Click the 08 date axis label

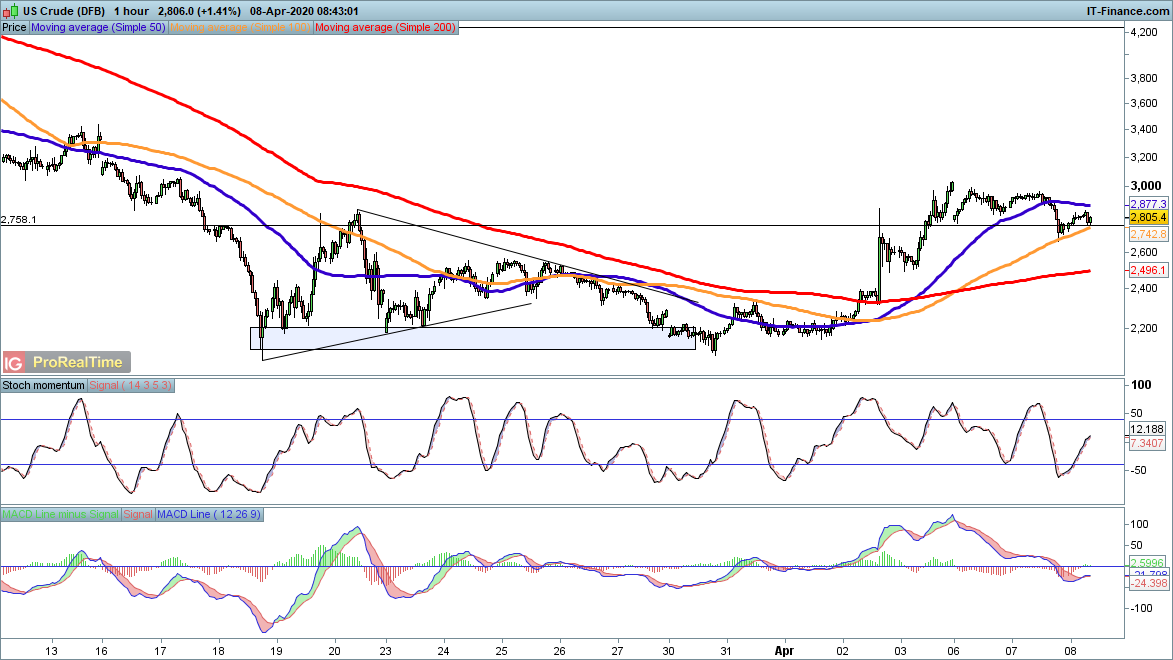[x=1070, y=650]
